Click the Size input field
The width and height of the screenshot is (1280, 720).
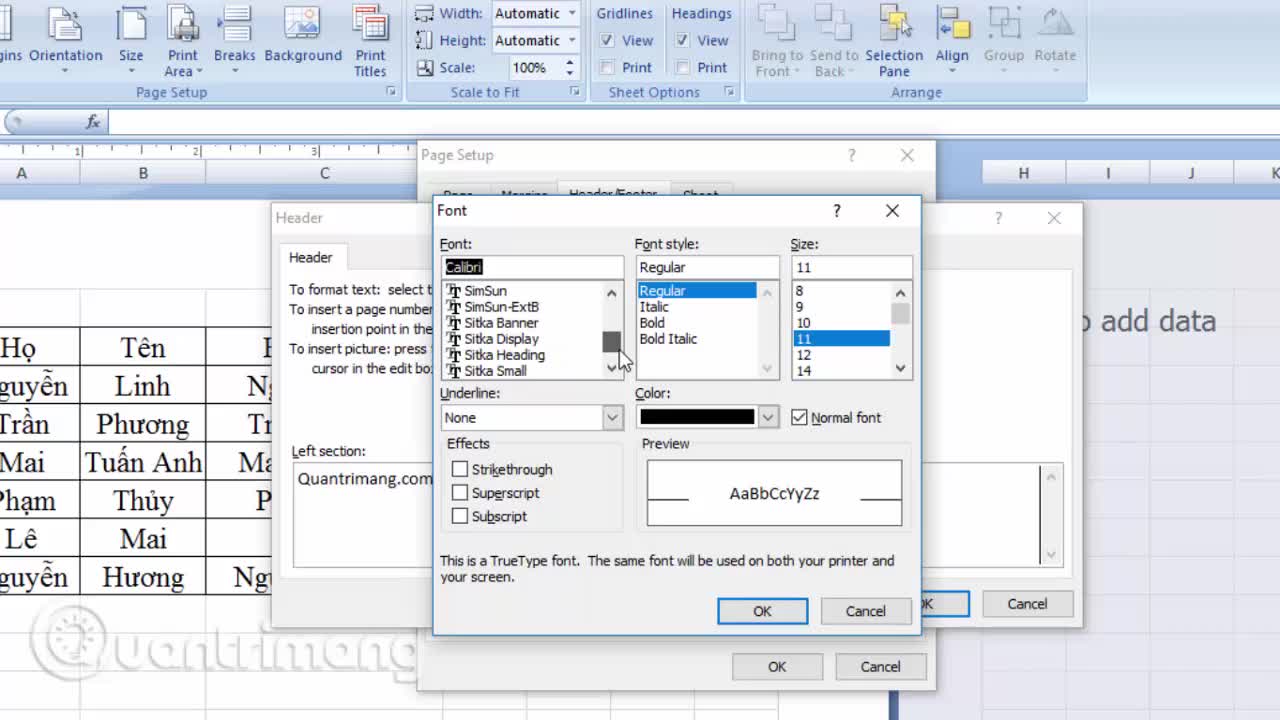[851, 267]
